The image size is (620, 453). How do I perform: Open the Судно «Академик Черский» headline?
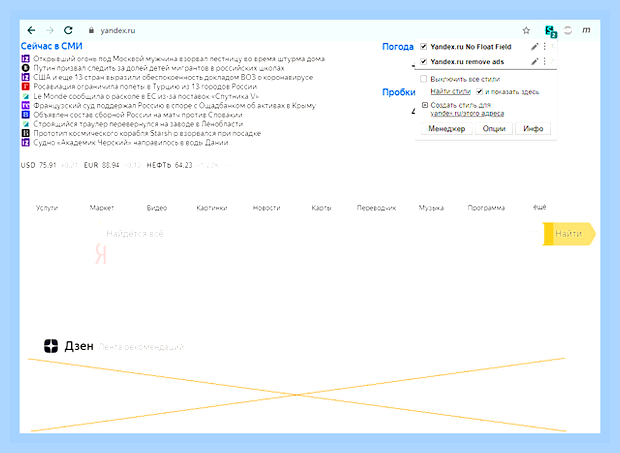[x=130, y=142]
